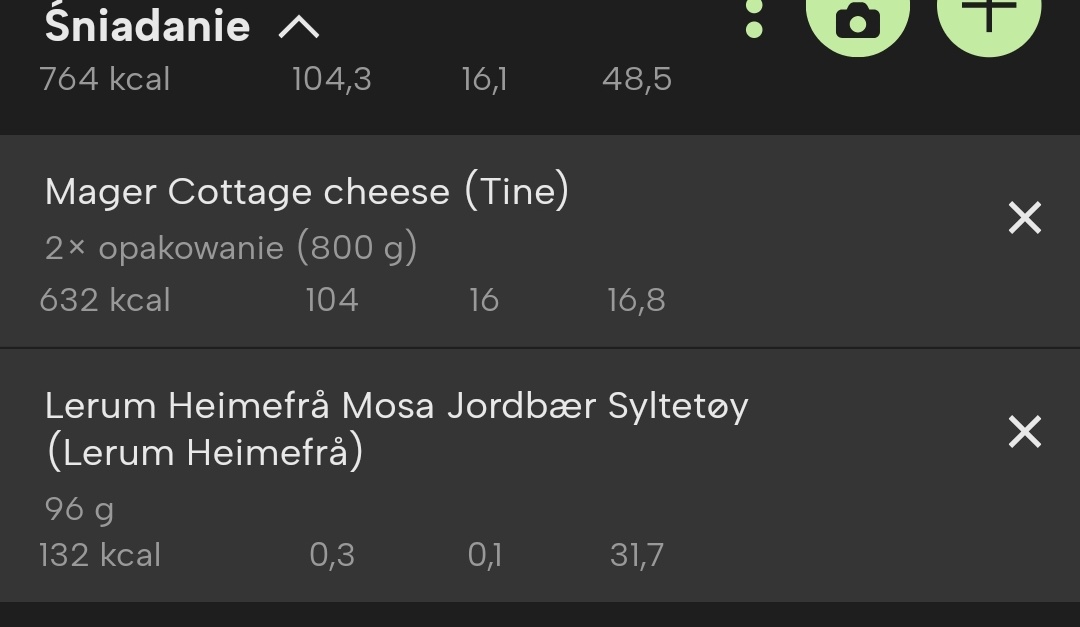Select the 132 kcal jam value

pos(100,555)
